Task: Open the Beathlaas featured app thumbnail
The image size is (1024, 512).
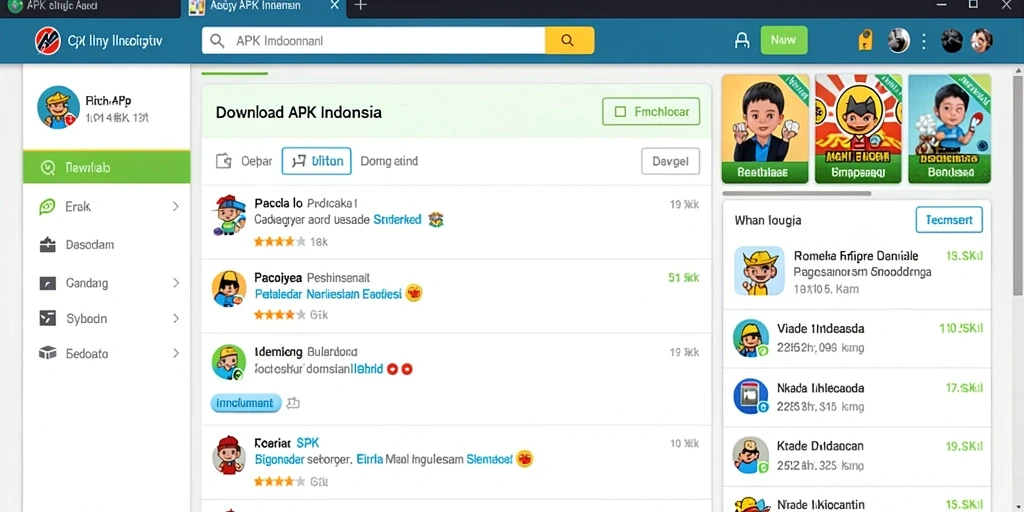Action: 765,128
